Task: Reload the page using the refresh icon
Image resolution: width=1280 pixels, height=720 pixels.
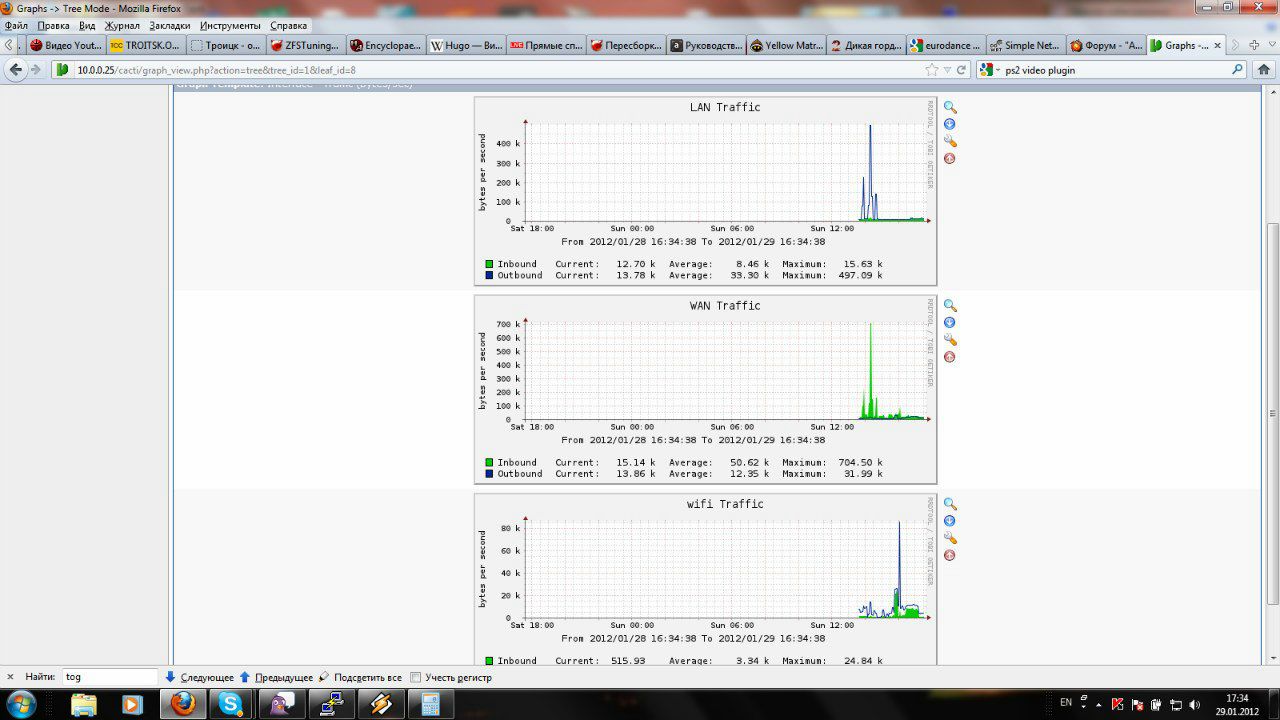Action: pos(962,70)
